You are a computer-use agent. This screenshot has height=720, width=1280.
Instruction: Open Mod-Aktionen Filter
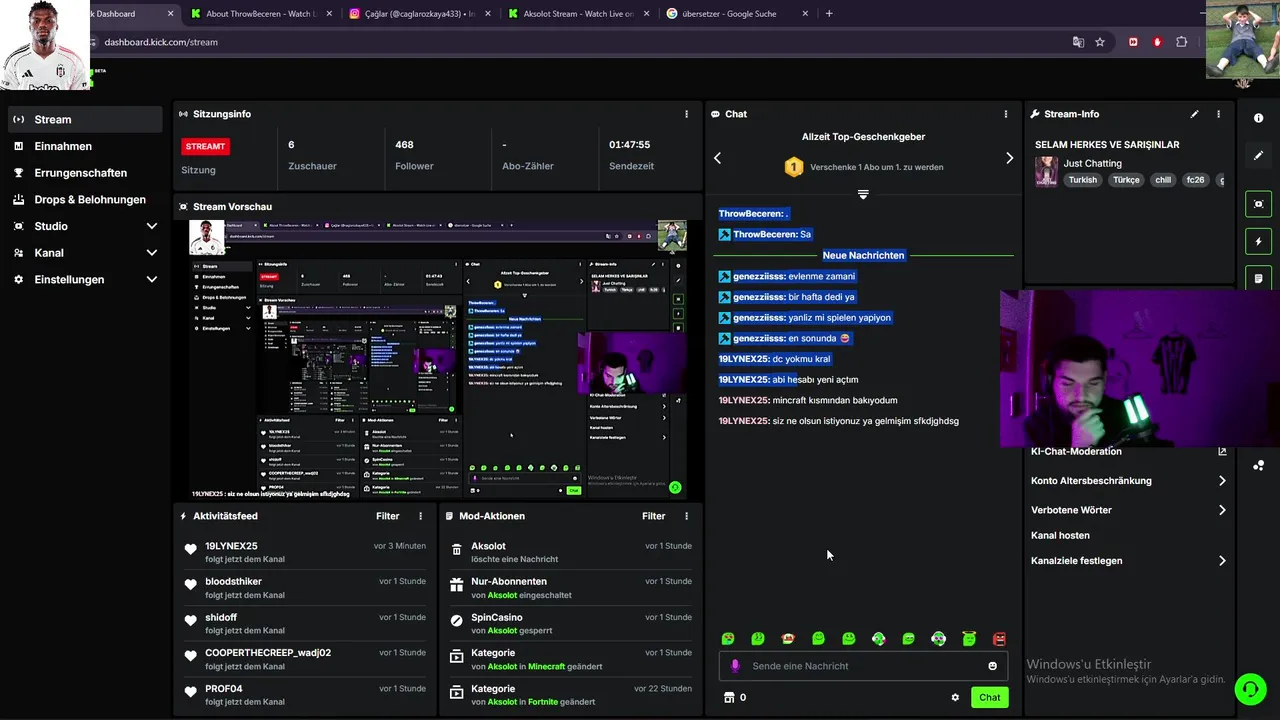coord(654,516)
